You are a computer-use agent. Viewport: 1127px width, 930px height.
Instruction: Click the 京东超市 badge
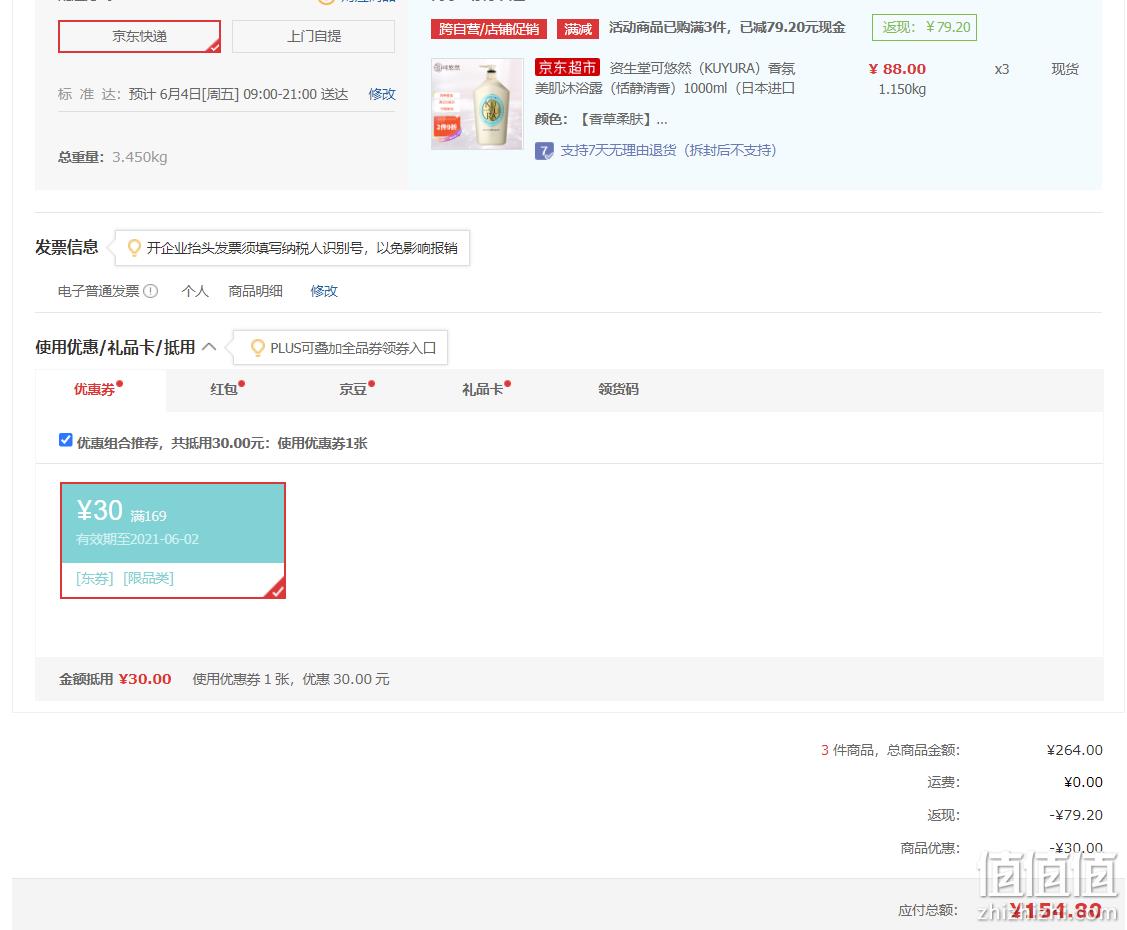point(567,68)
